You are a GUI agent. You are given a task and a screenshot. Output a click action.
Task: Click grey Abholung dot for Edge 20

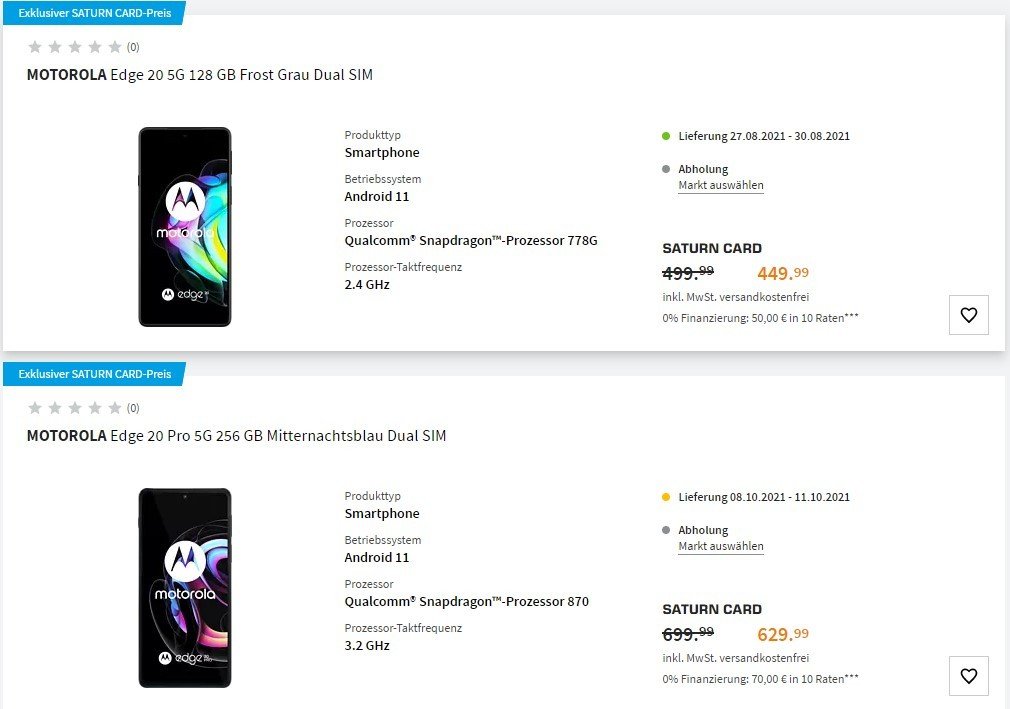(x=666, y=169)
